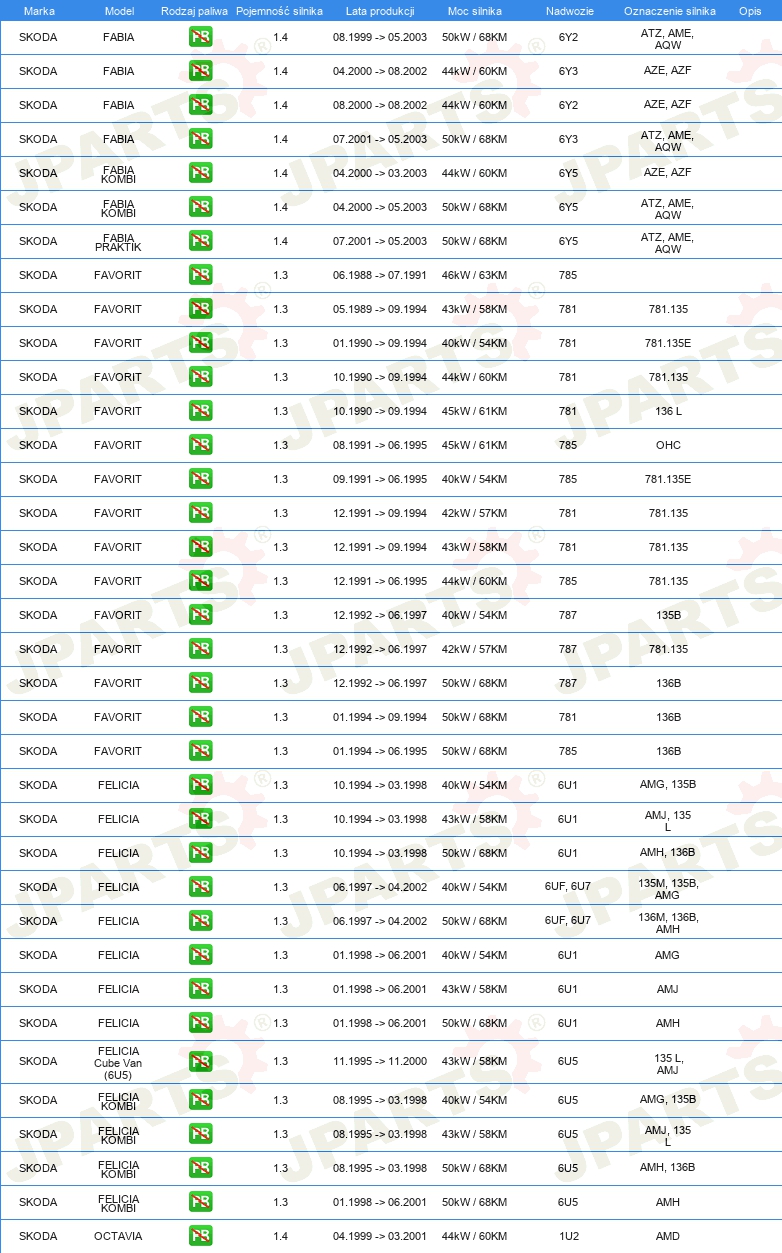This screenshot has height=1253, width=782.
Task: Click the 'Moc silnika' column header
Action: coord(475,10)
